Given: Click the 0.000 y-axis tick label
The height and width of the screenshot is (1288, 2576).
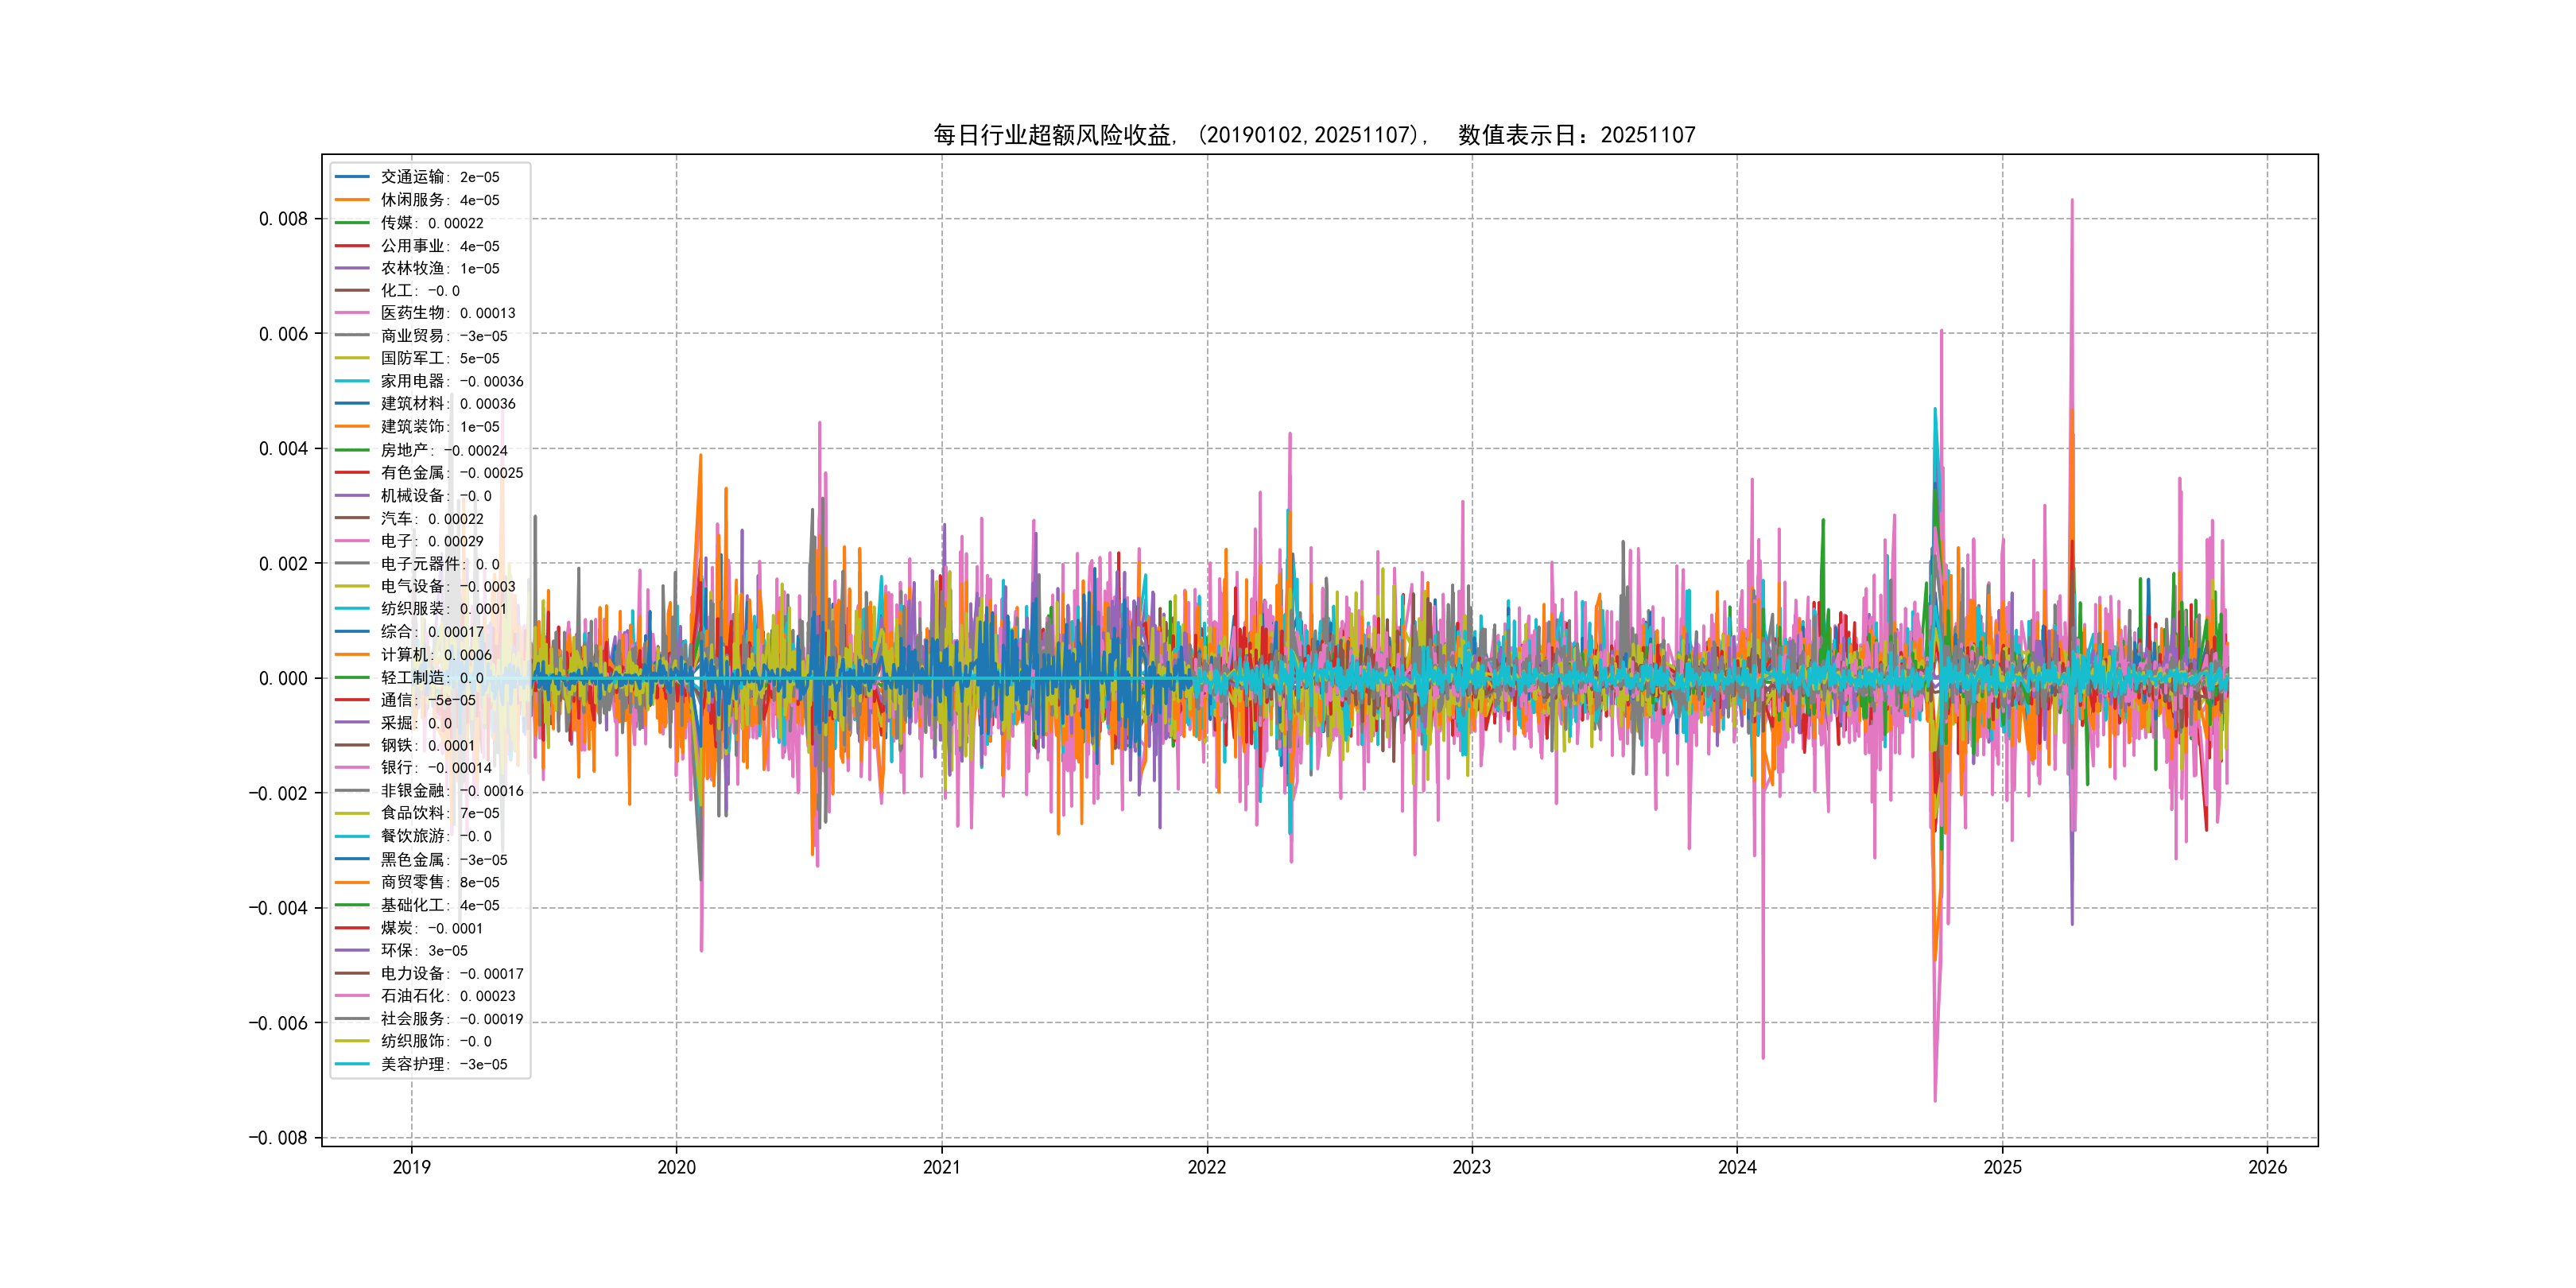Looking at the screenshot, I should click(283, 679).
